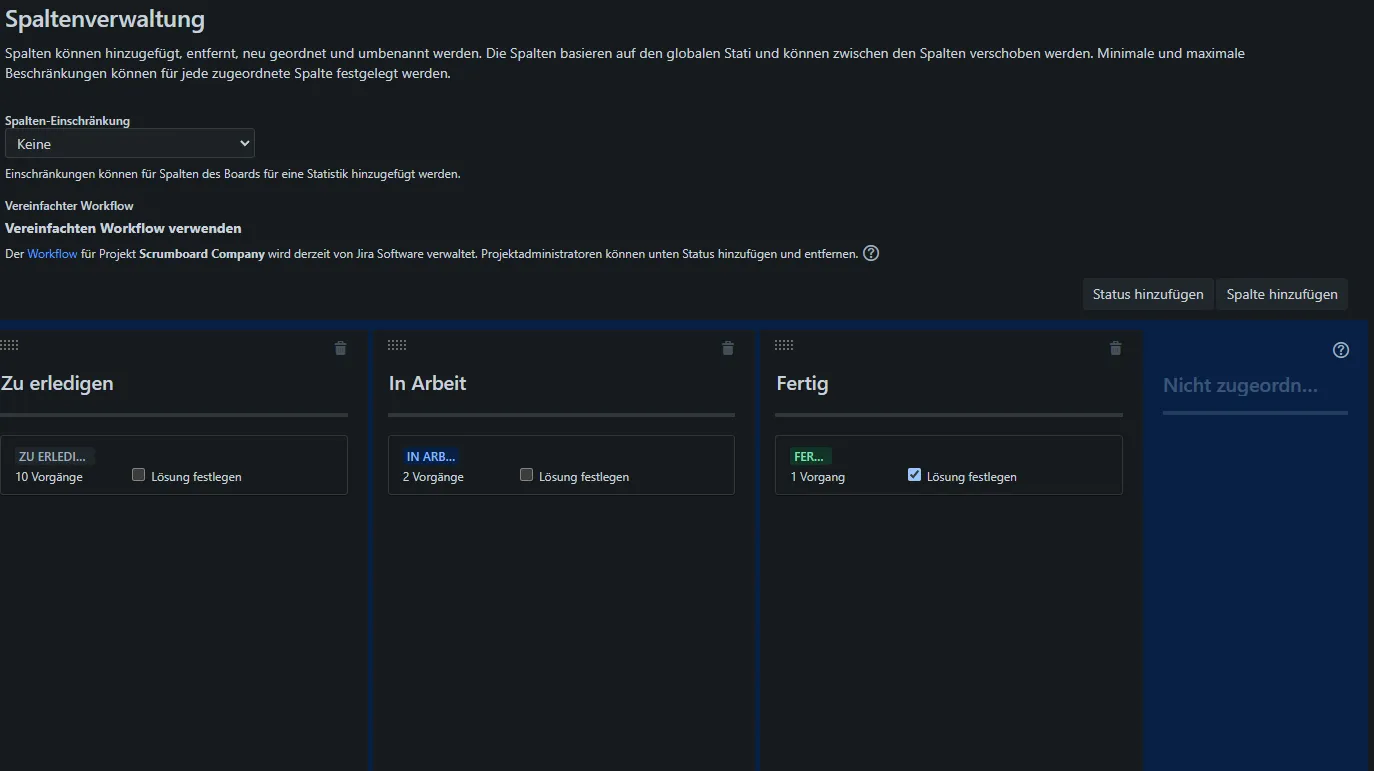1374x771 pixels.
Task: Select the IN ARBEIT status lozenge
Action: coord(431,456)
